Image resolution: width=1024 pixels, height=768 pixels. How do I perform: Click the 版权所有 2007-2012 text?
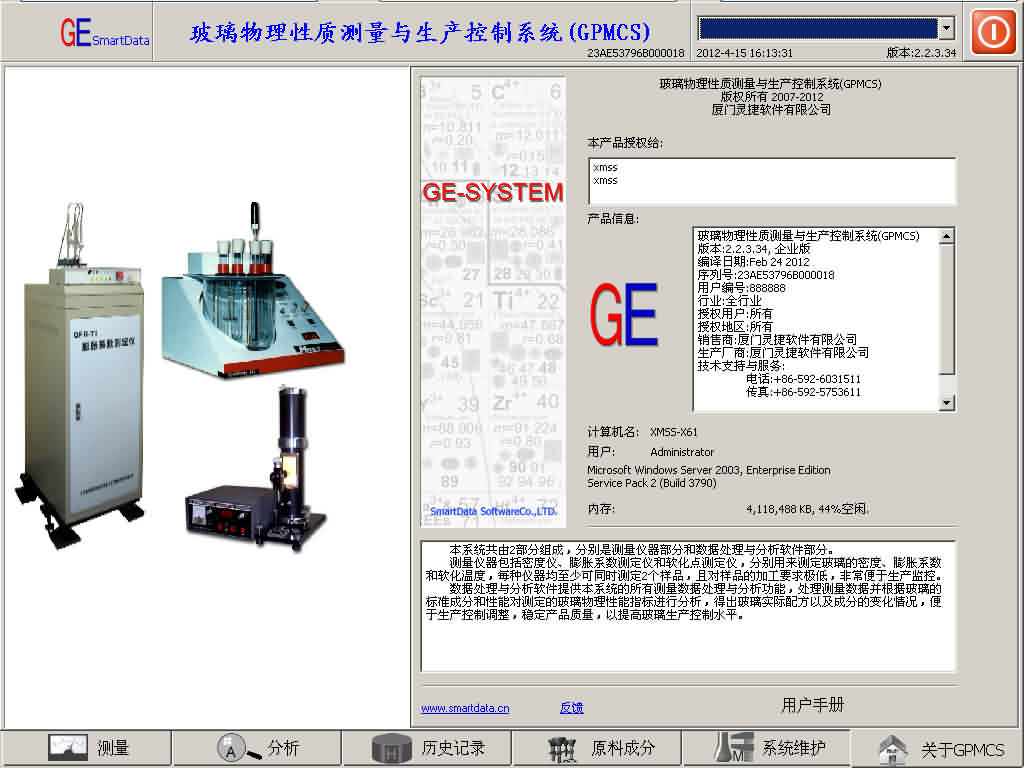[x=772, y=97]
